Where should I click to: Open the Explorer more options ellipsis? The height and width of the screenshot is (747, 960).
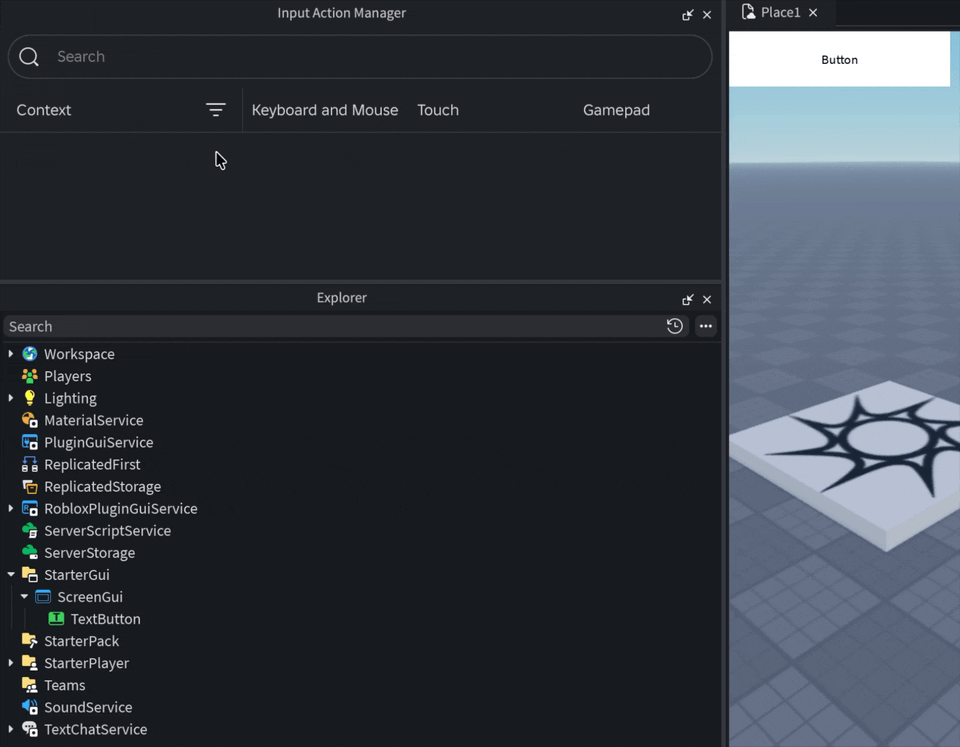coord(705,326)
